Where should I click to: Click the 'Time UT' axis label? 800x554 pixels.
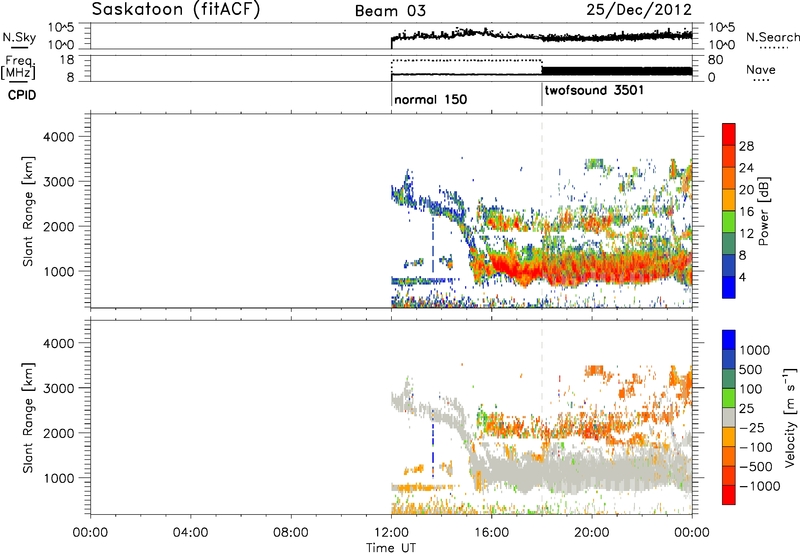point(391,548)
